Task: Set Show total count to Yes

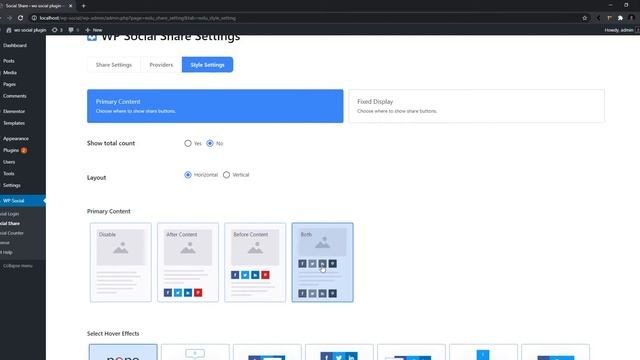Action: tap(188, 143)
